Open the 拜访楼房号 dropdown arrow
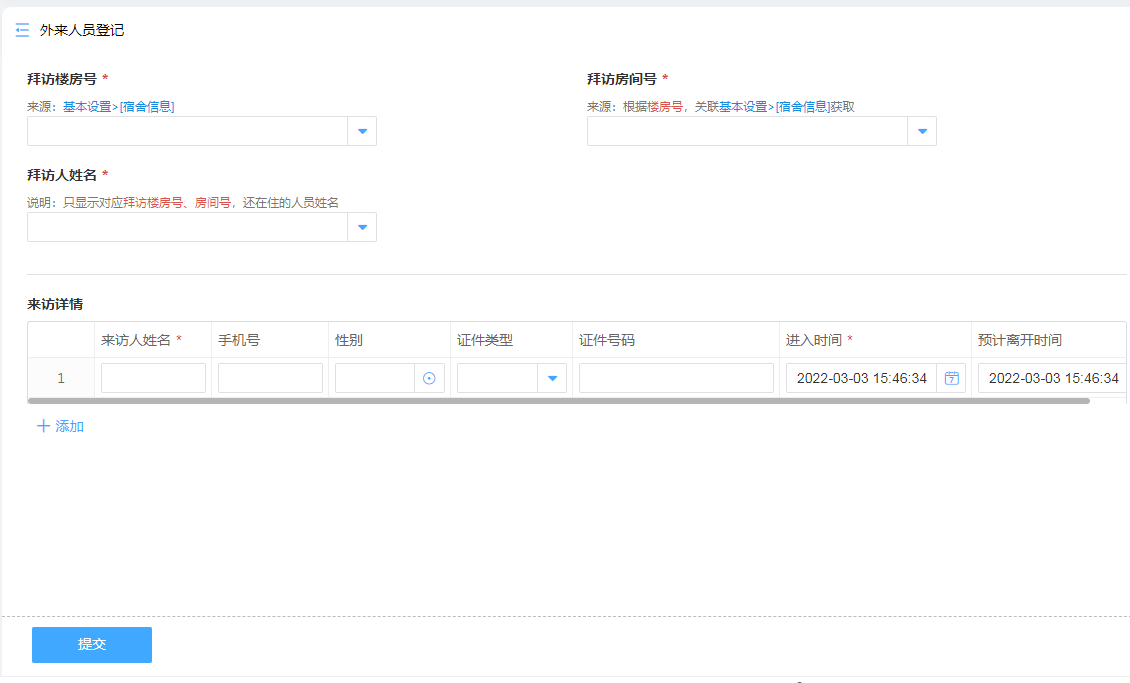 [362, 131]
